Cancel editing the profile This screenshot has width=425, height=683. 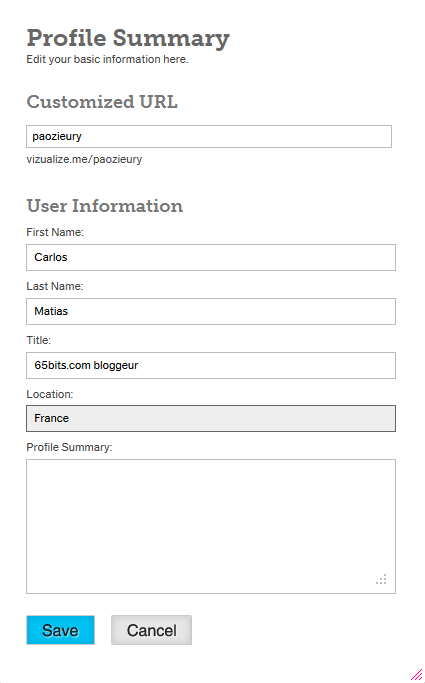tap(152, 630)
